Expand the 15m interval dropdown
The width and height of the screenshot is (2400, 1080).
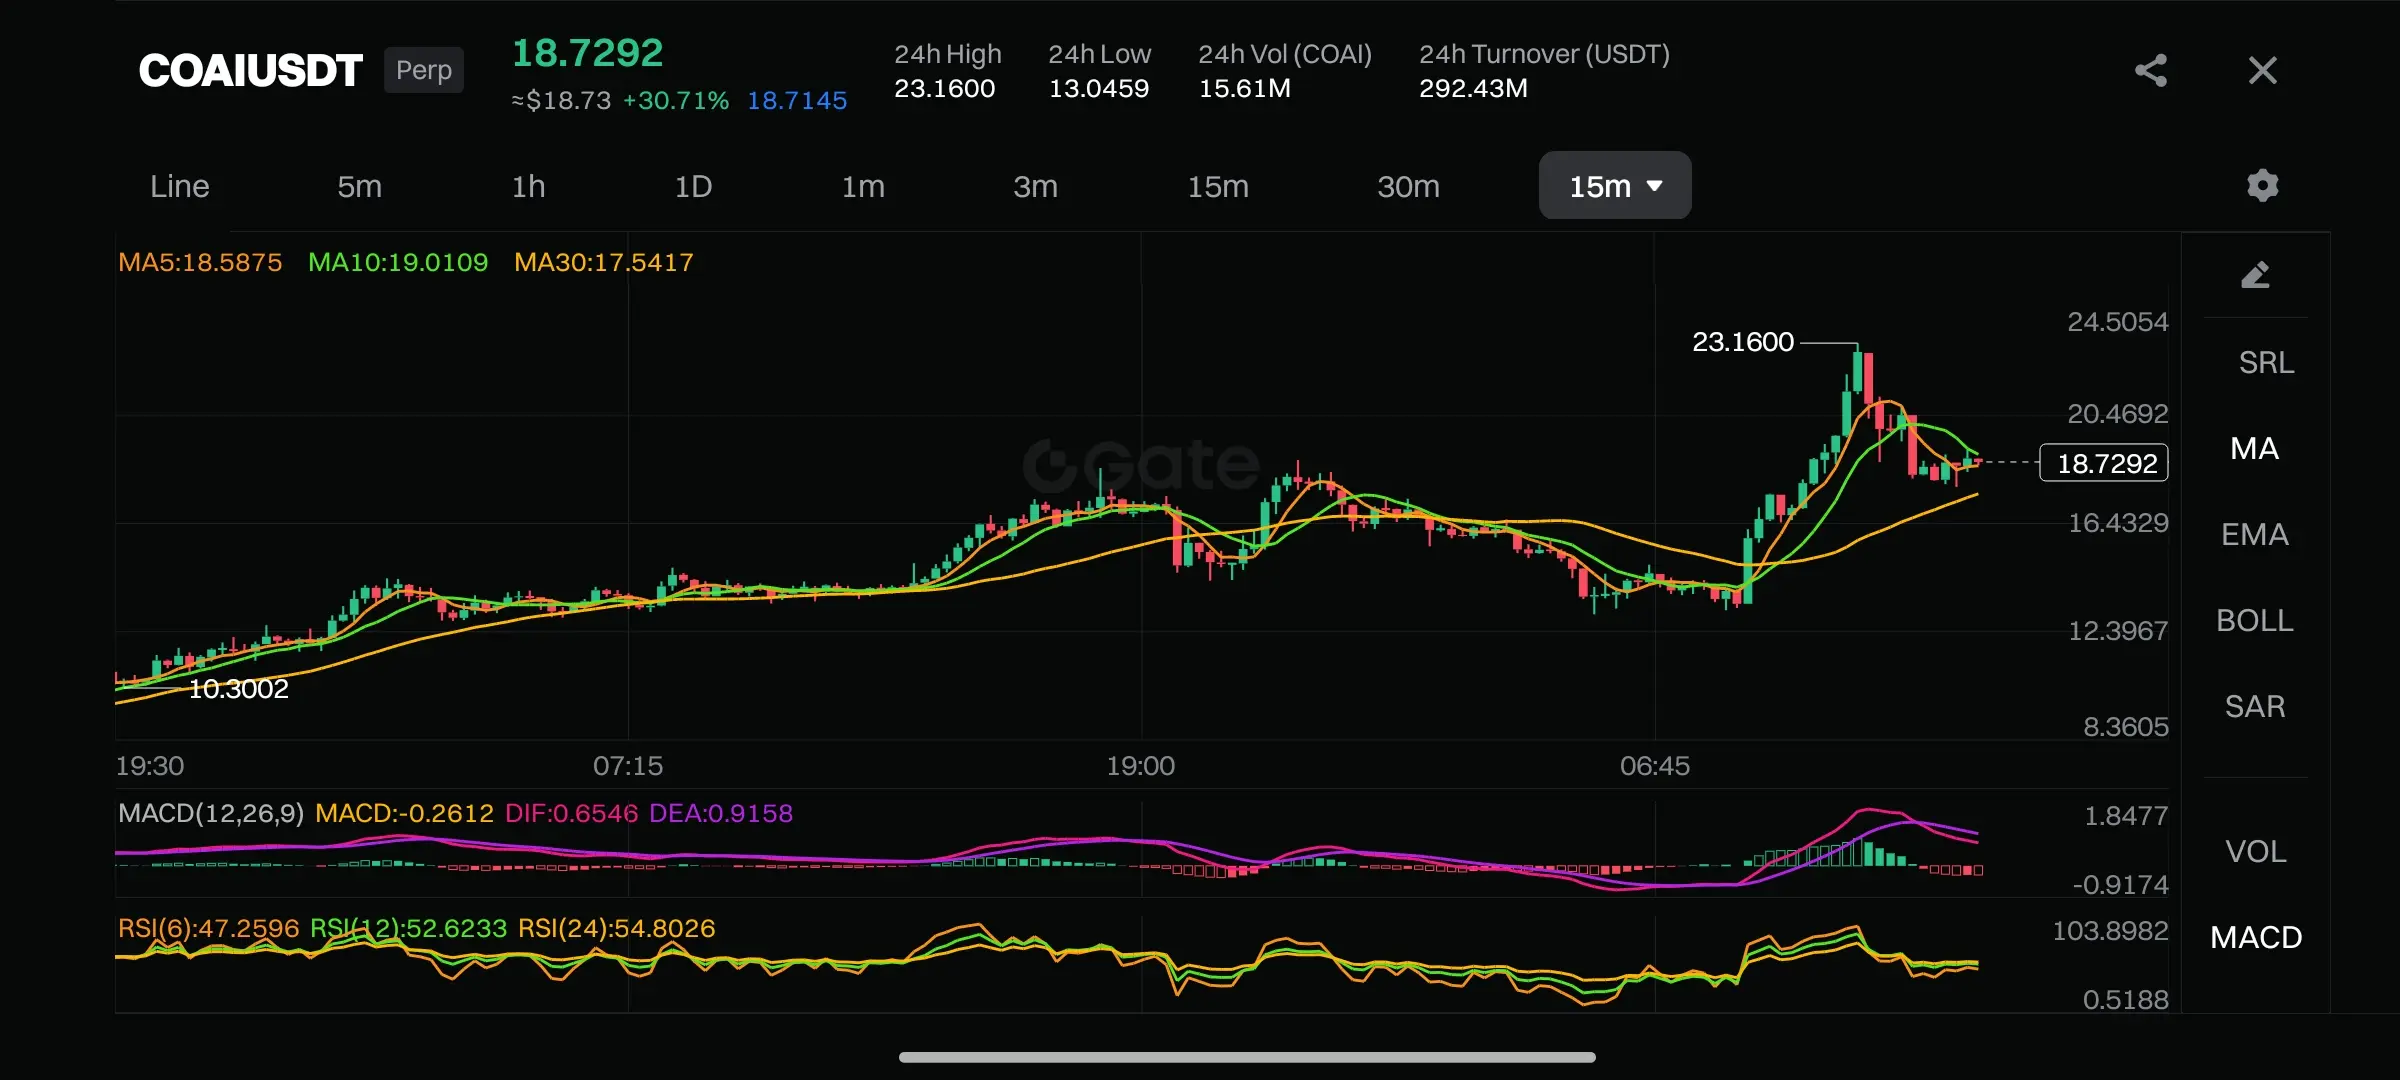[1614, 186]
